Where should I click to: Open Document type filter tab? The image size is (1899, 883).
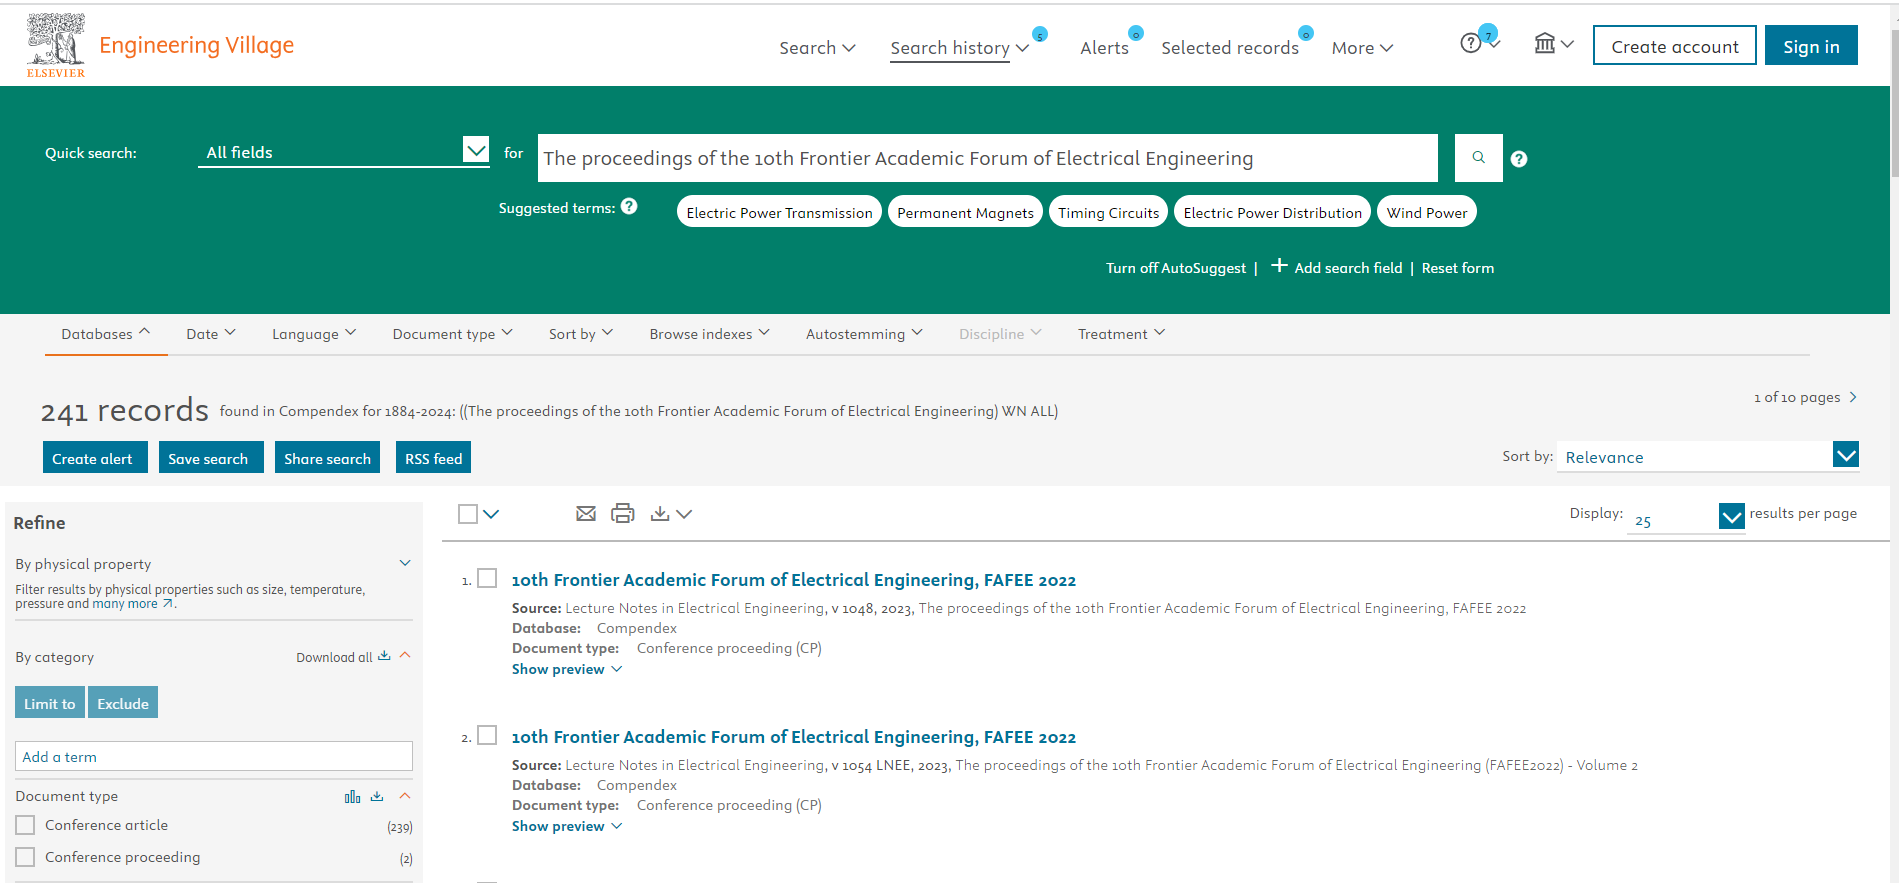click(452, 334)
